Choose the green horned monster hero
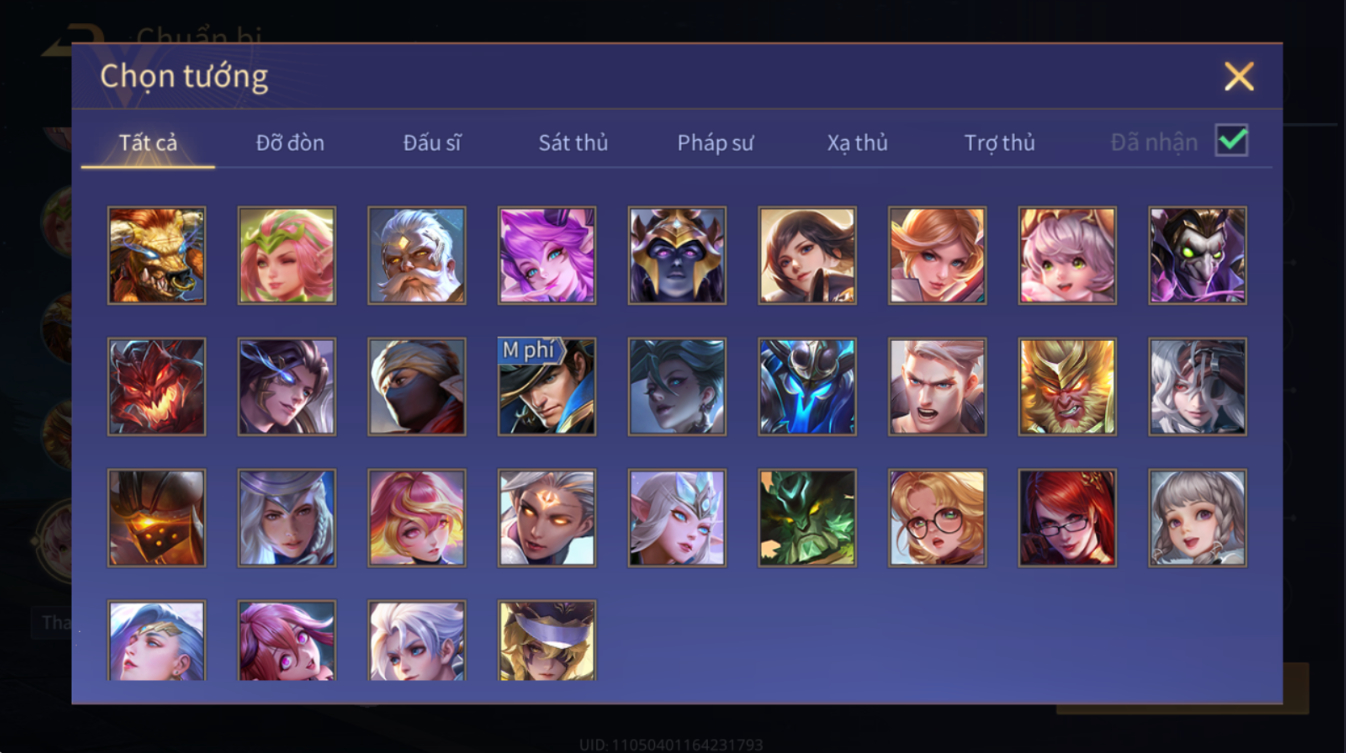Viewport: 1346px width, 753px height. tap(807, 518)
